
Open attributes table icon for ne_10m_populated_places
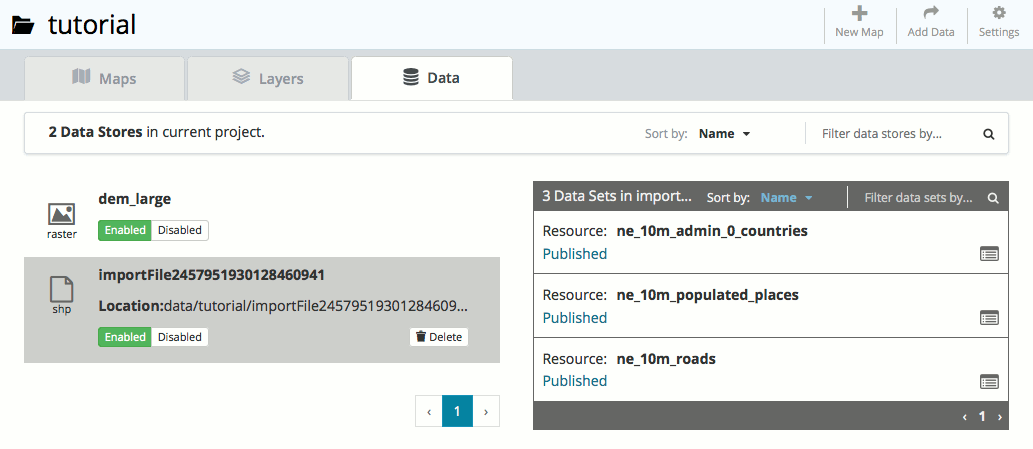(x=989, y=318)
